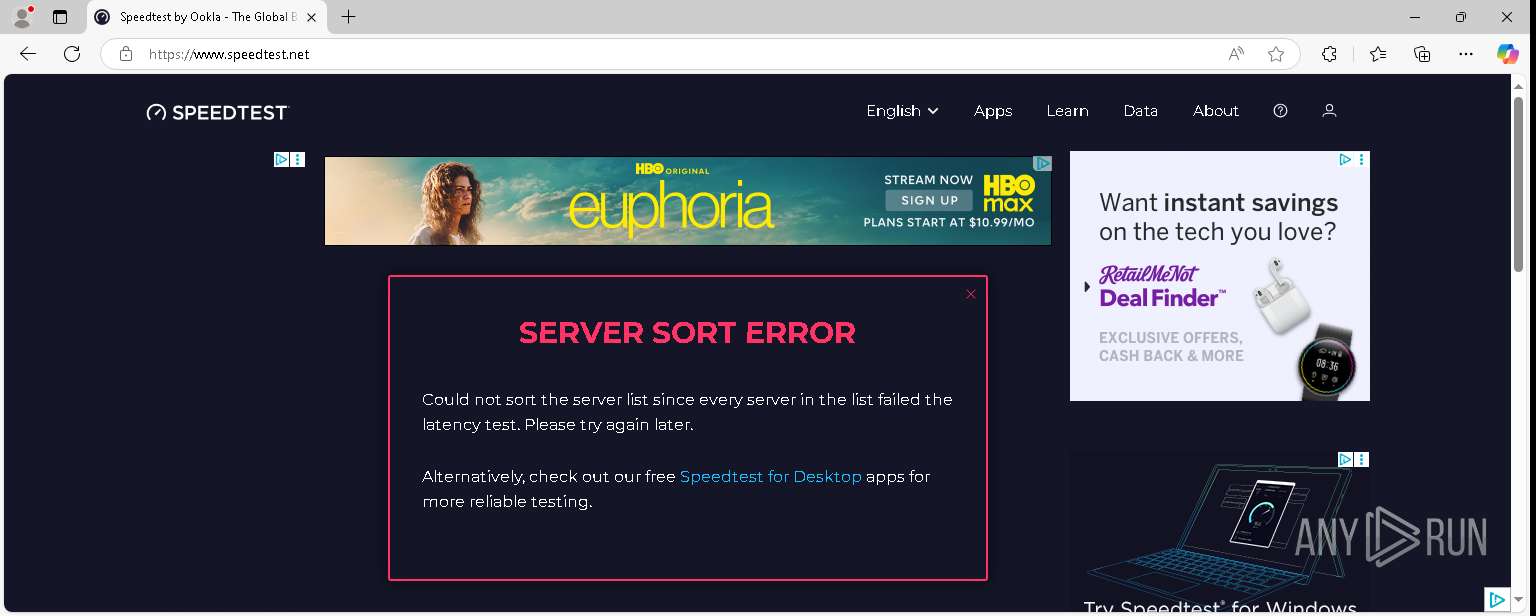Click the Sign Up button in HBO ad
1536x616 pixels.
click(x=929, y=200)
